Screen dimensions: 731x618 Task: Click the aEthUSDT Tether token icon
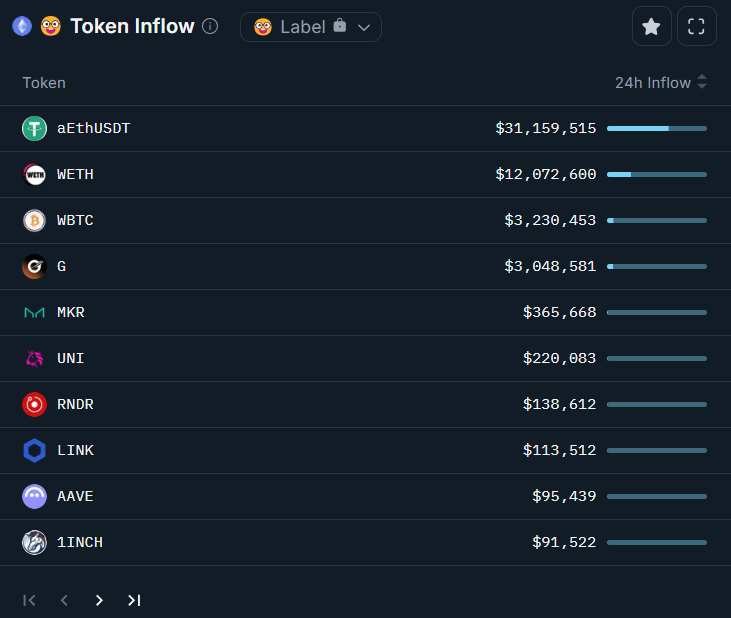(x=34, y=129)
